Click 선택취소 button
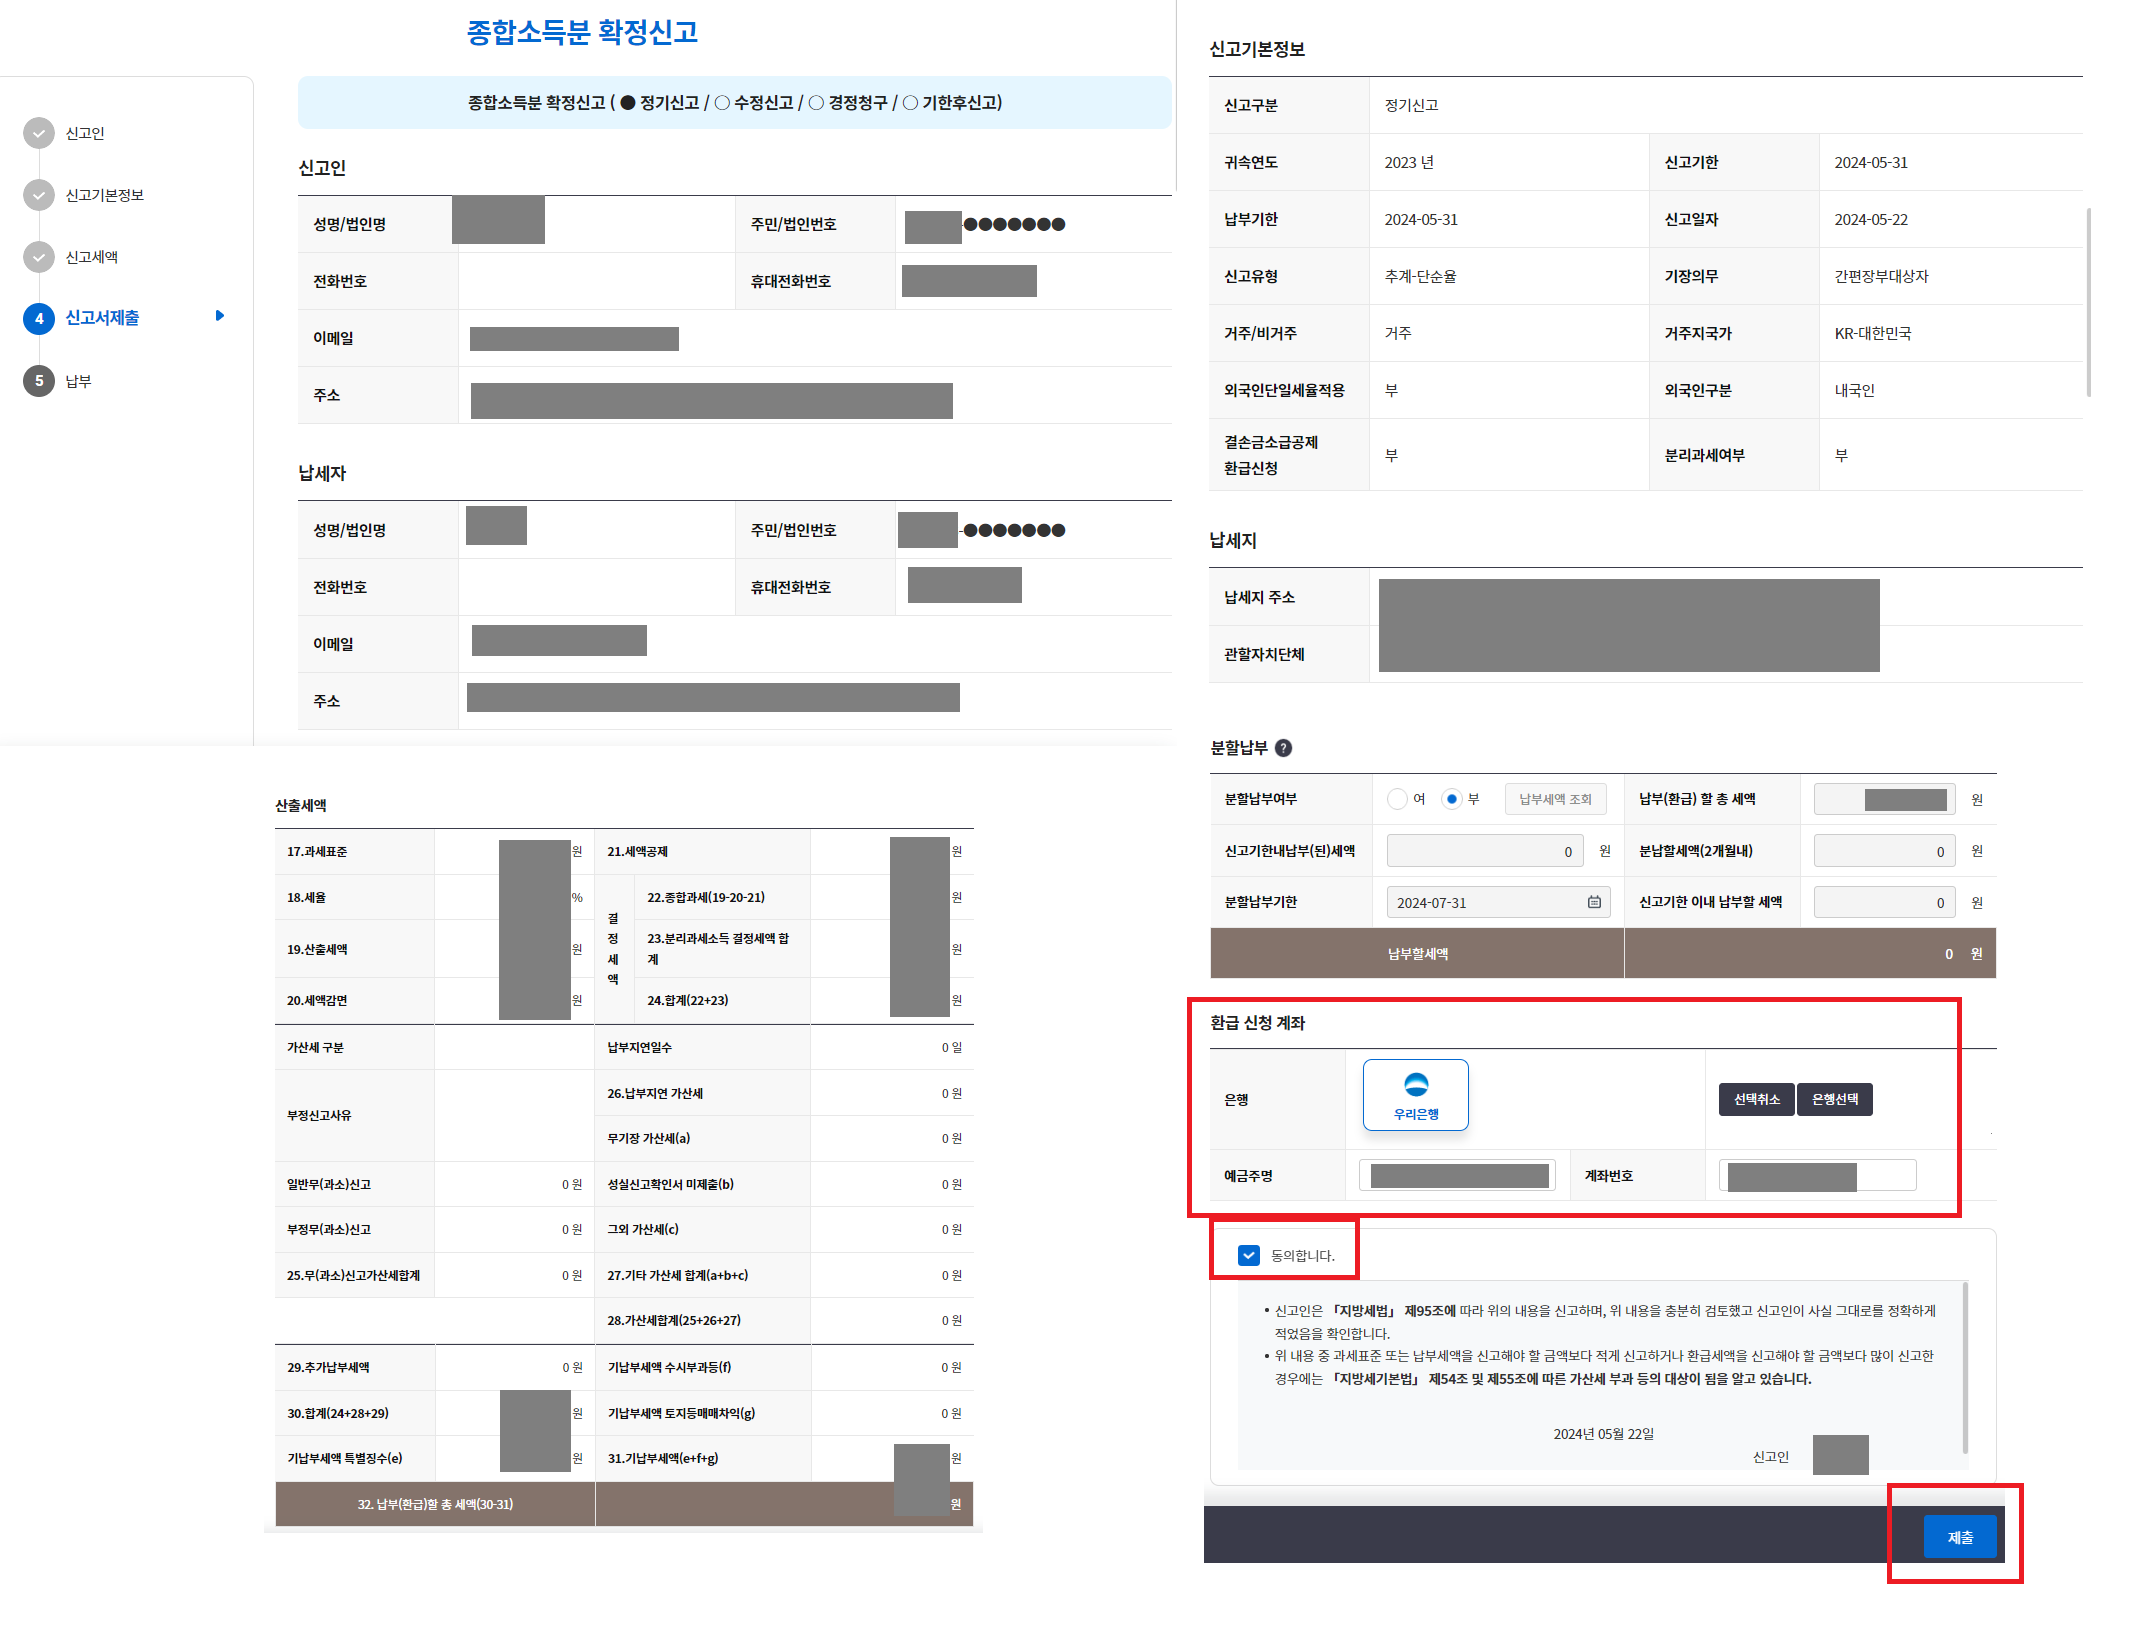The height and width of the screenshot is (1652, 2132). tap(1756, 1099)
